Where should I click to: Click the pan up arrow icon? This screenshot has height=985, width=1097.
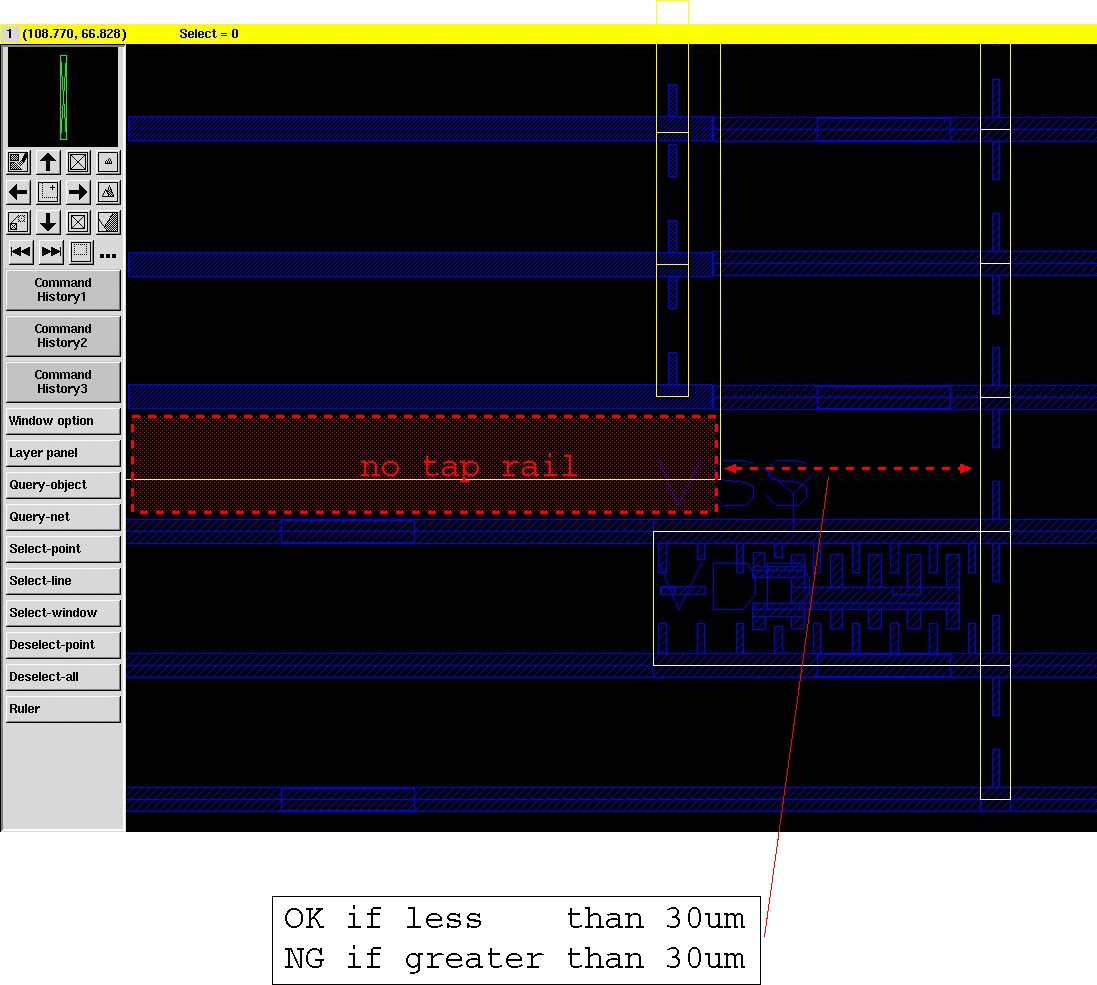click(48, 162)
